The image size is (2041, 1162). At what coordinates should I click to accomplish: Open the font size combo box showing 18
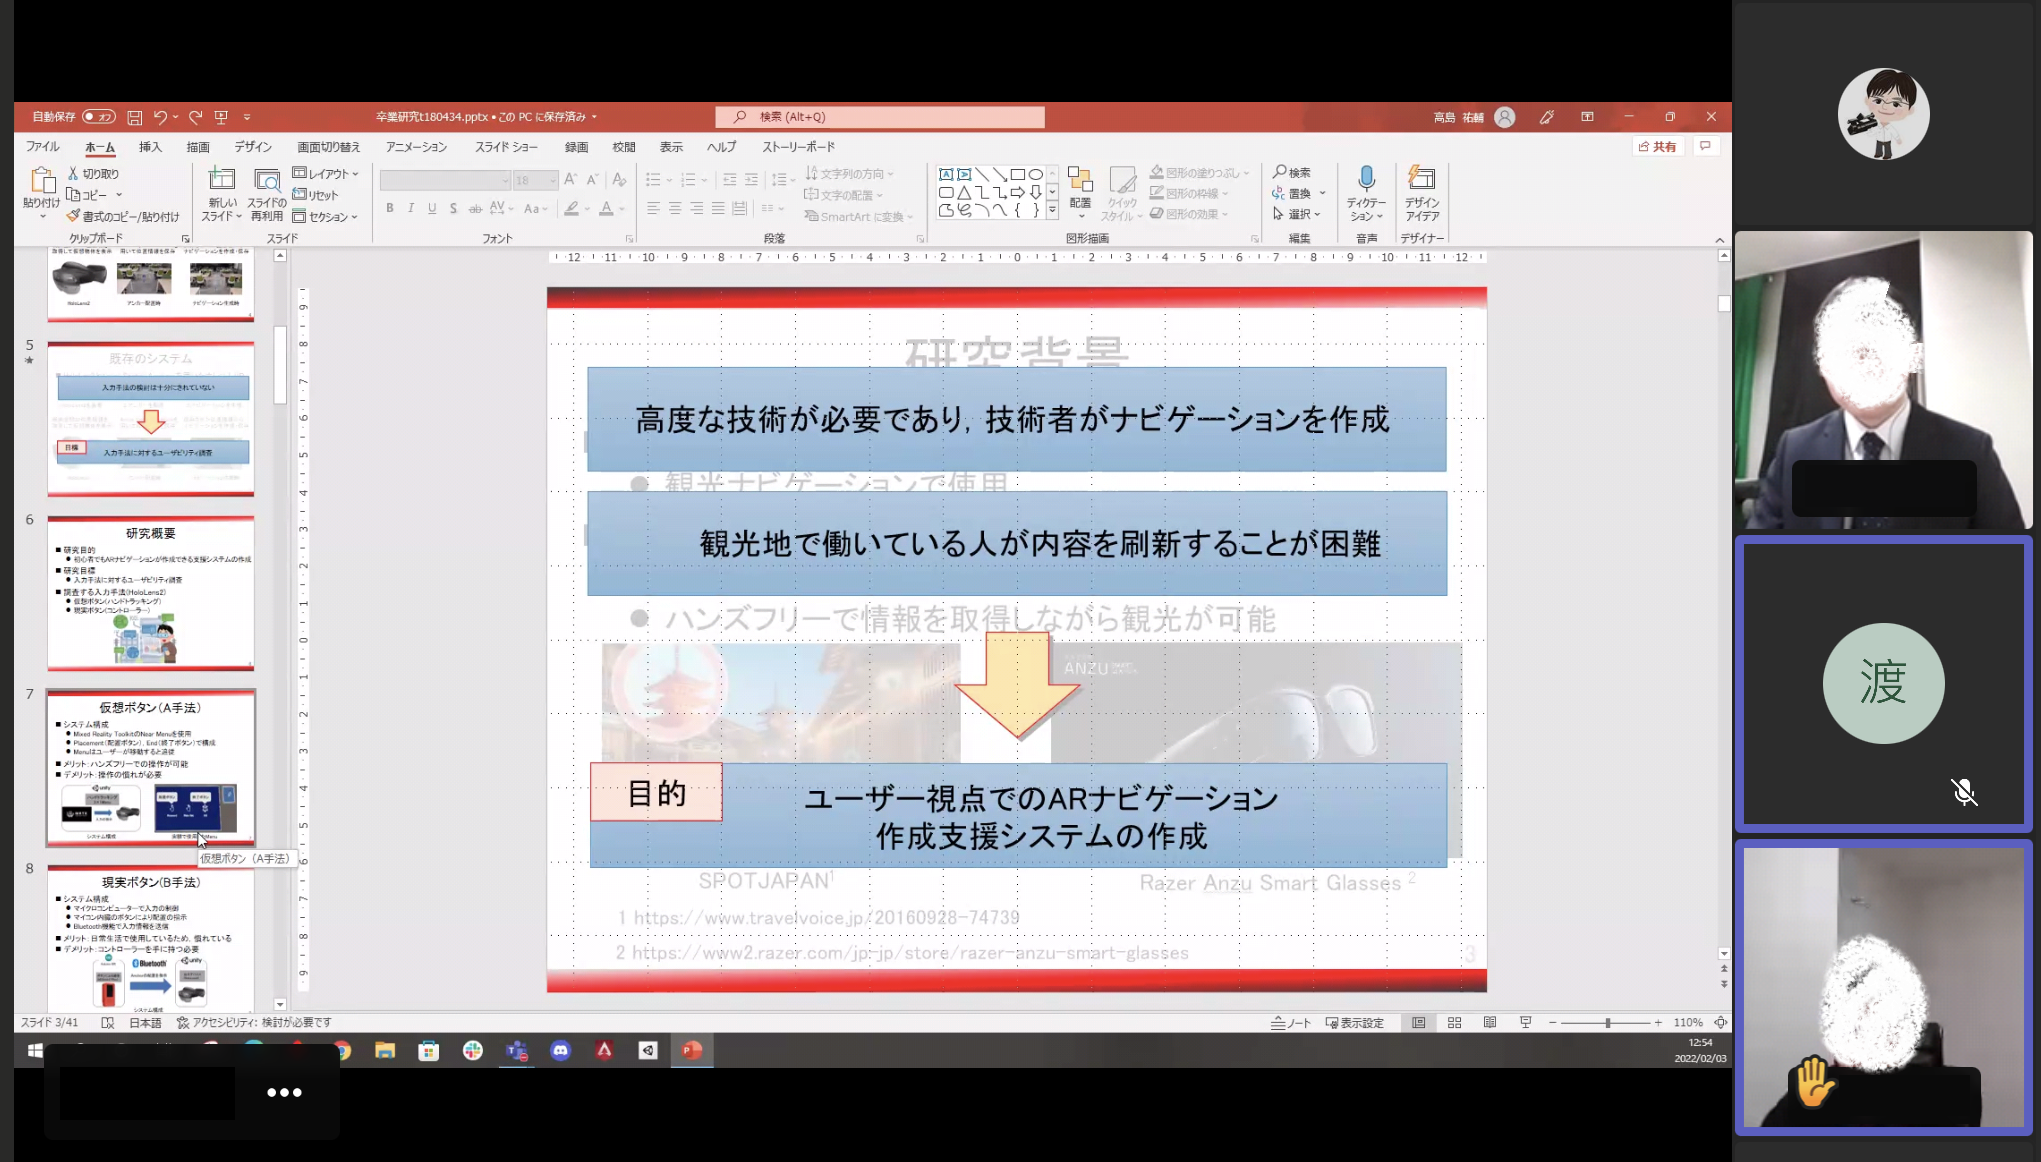535,180
